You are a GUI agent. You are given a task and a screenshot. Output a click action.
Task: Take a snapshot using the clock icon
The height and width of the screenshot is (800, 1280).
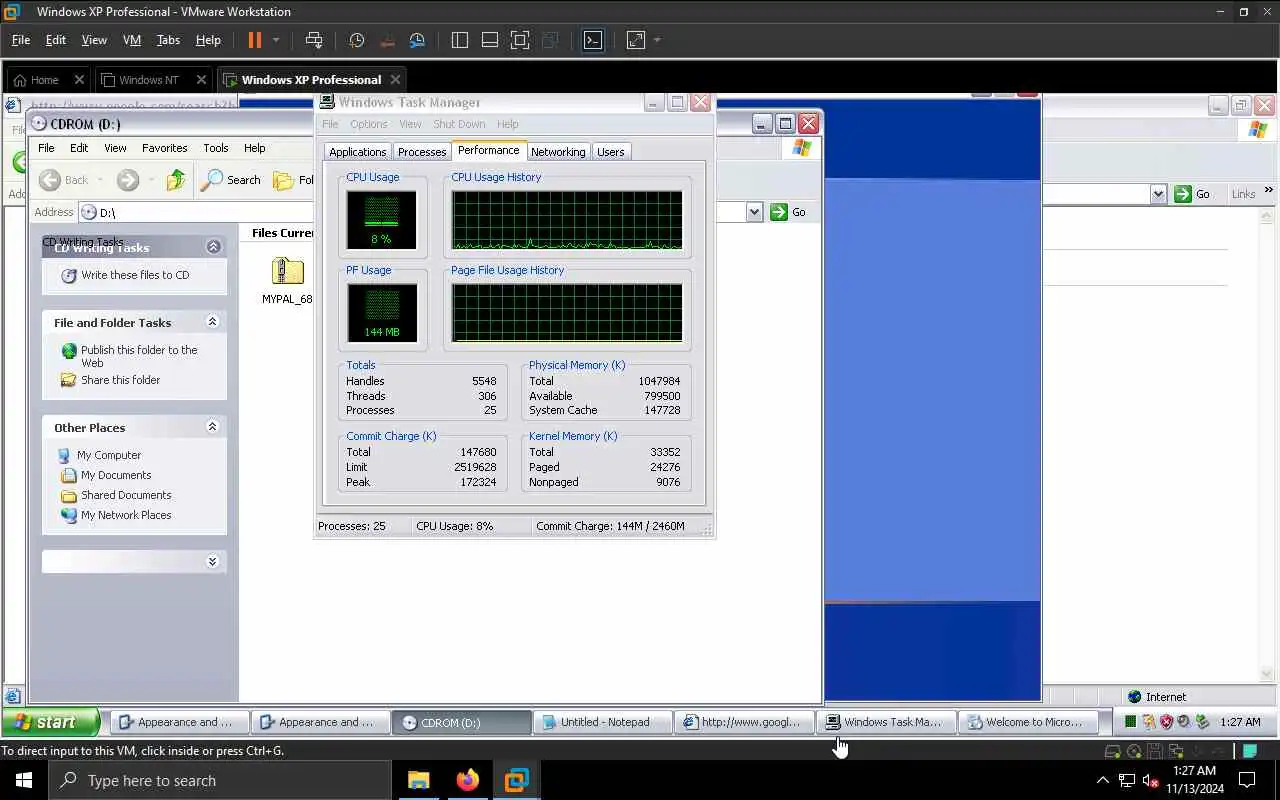[x=357, y=40]
